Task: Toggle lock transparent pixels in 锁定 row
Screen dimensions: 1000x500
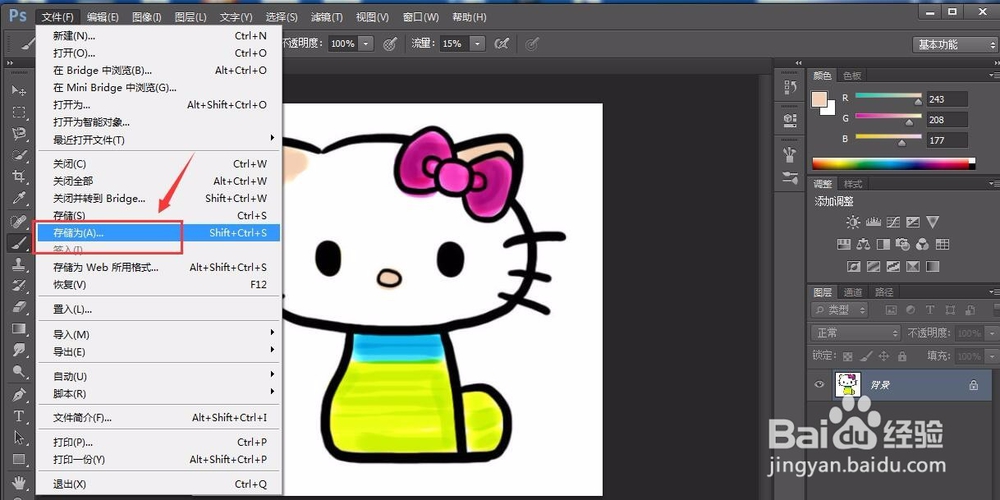Action: point(848,356)
